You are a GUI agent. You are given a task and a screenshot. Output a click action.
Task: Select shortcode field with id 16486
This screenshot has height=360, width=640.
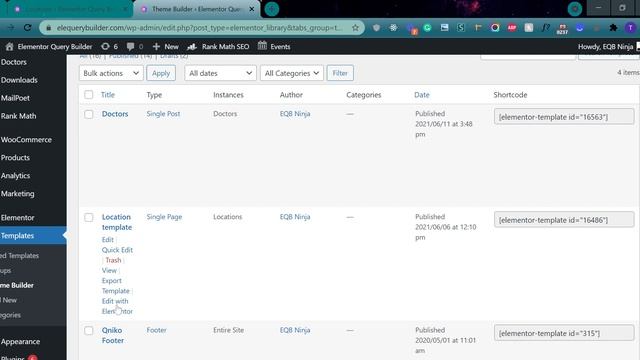[564, 220]
